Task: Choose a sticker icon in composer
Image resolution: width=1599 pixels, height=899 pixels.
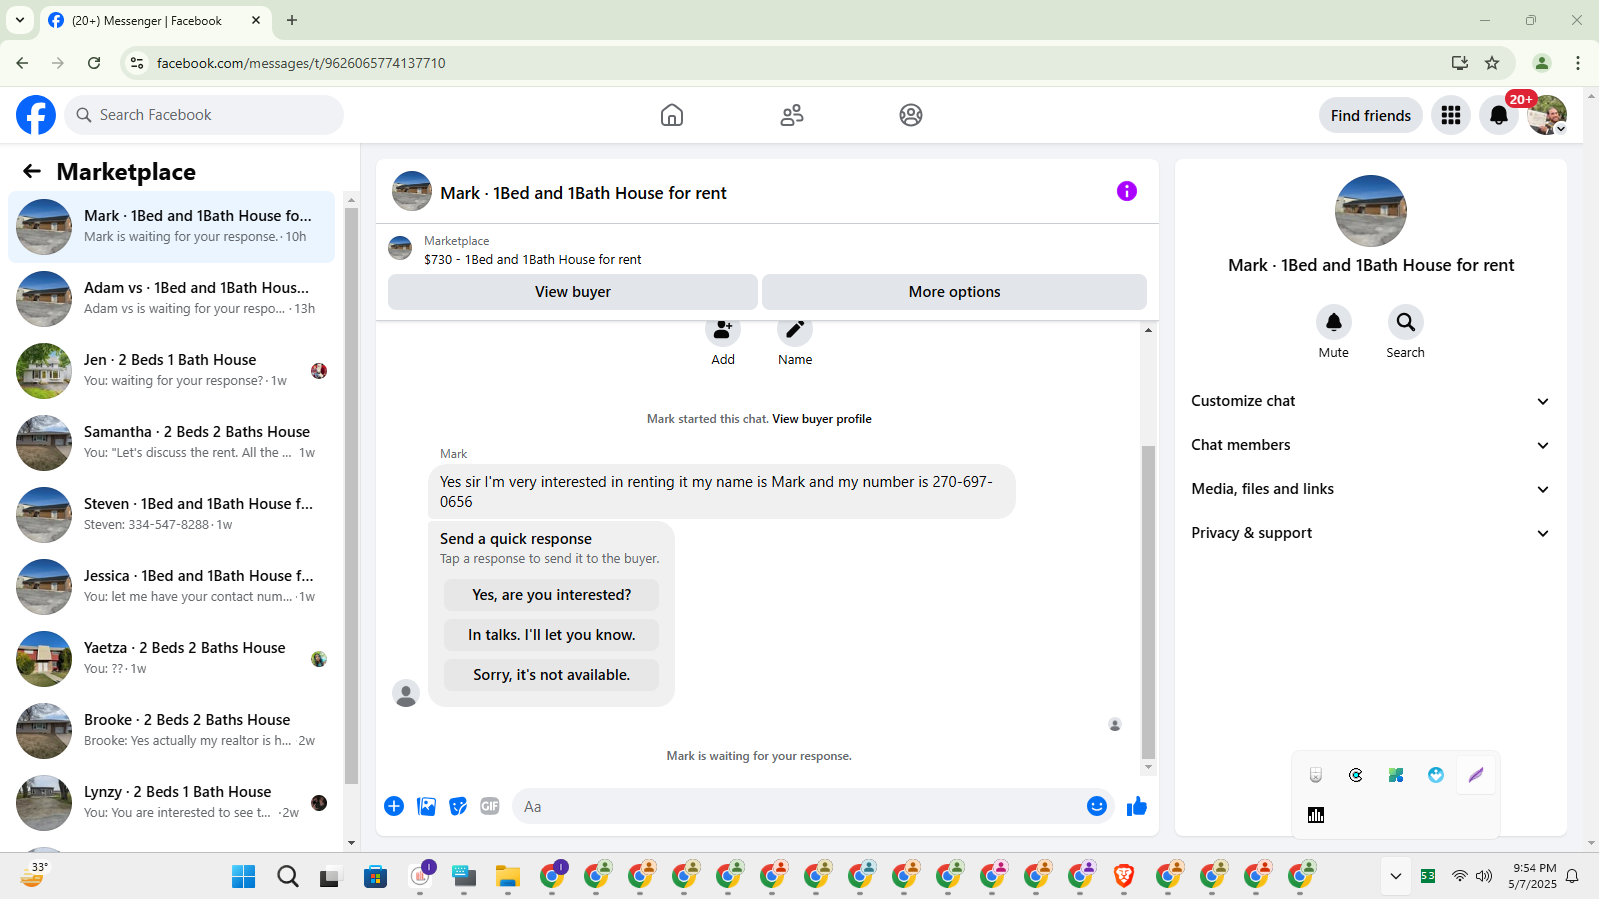Action: click(458, 806)
